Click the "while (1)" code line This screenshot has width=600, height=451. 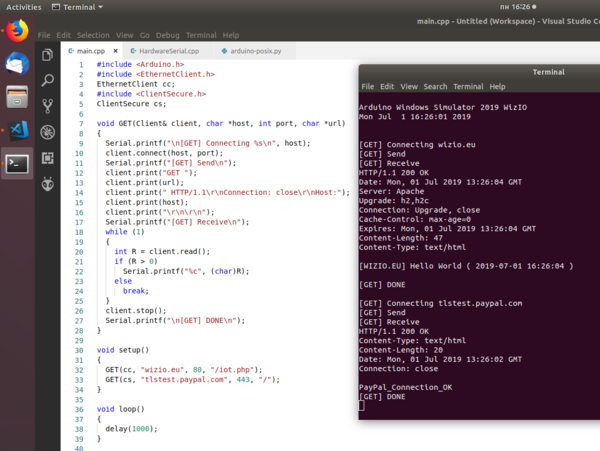coord(125,232)
